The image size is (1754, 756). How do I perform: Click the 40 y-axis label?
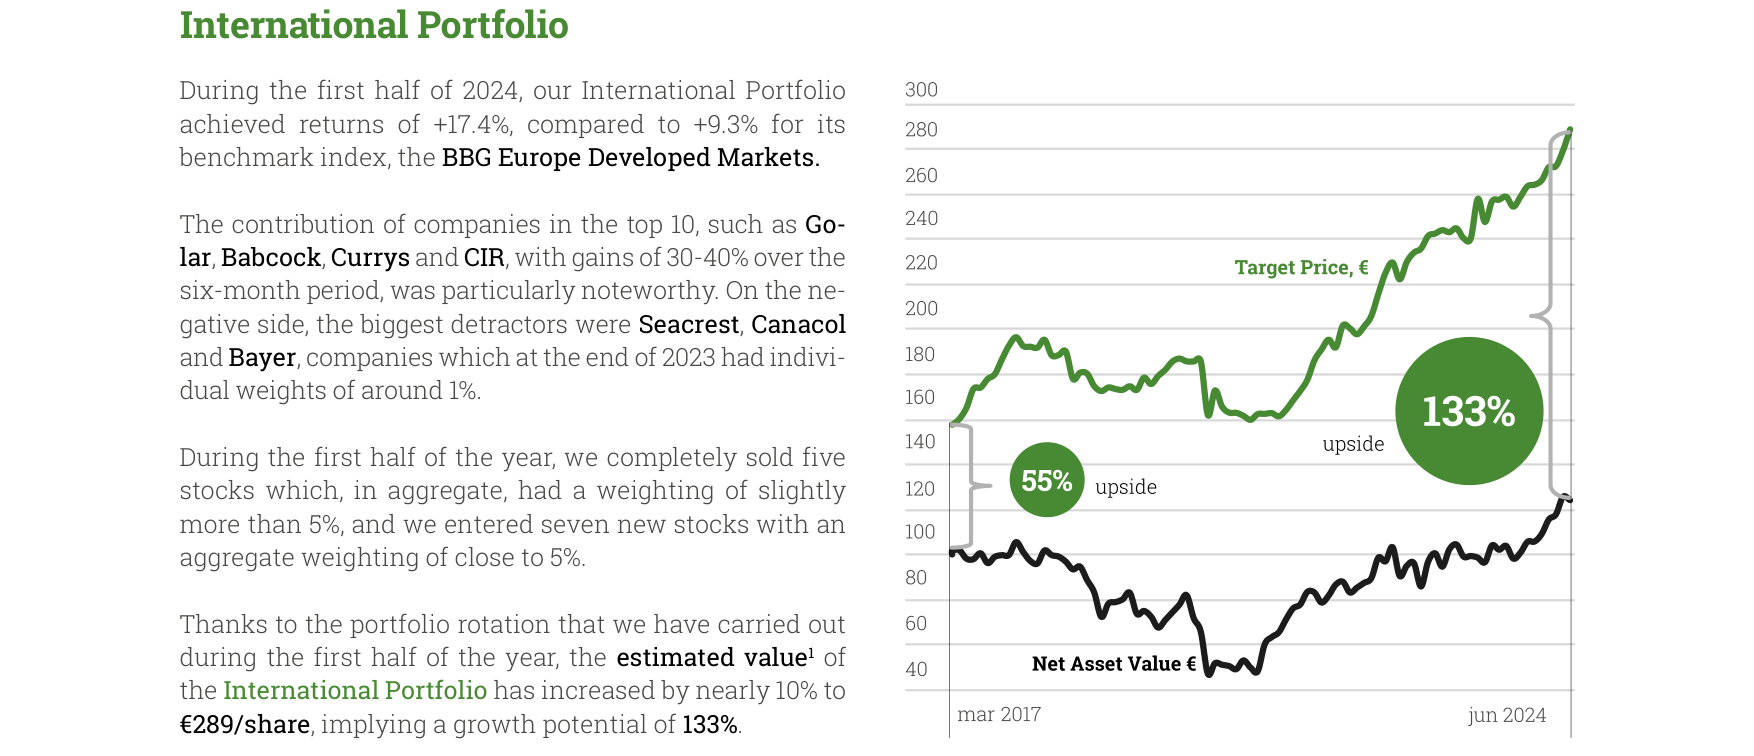tap(916, 669)
